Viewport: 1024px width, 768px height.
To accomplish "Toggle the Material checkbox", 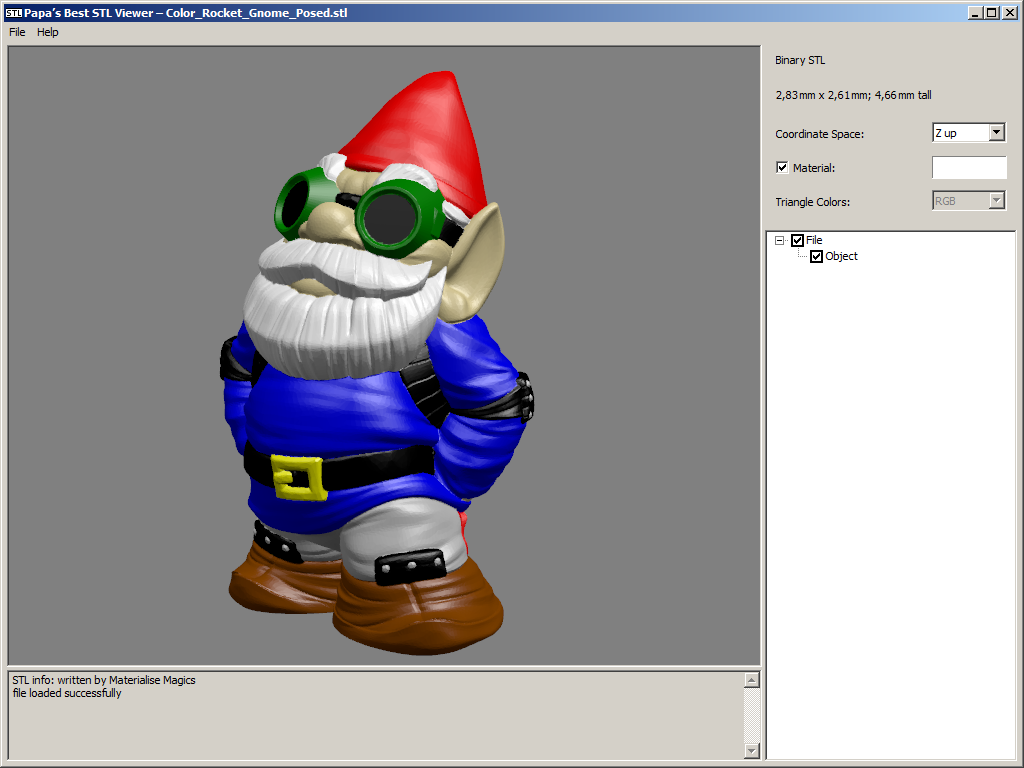I will (x=782, y=168).
